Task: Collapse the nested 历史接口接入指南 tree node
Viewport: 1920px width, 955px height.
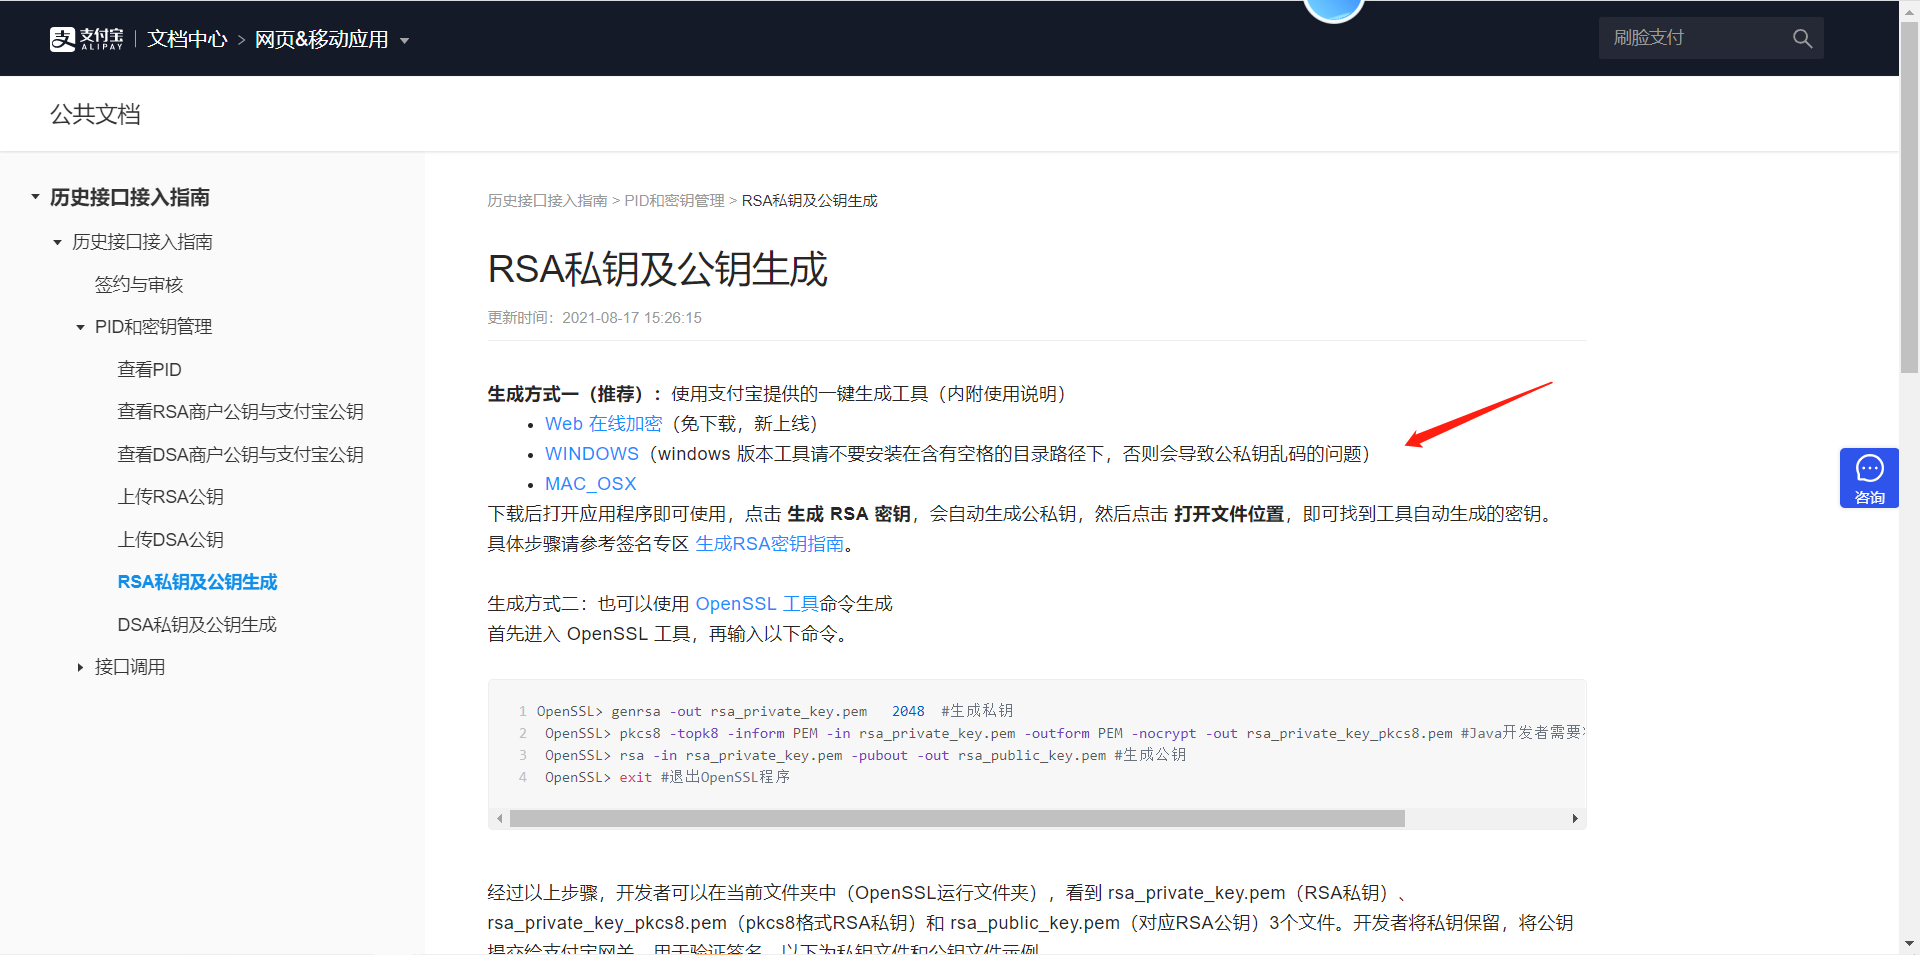Action: 57,242
